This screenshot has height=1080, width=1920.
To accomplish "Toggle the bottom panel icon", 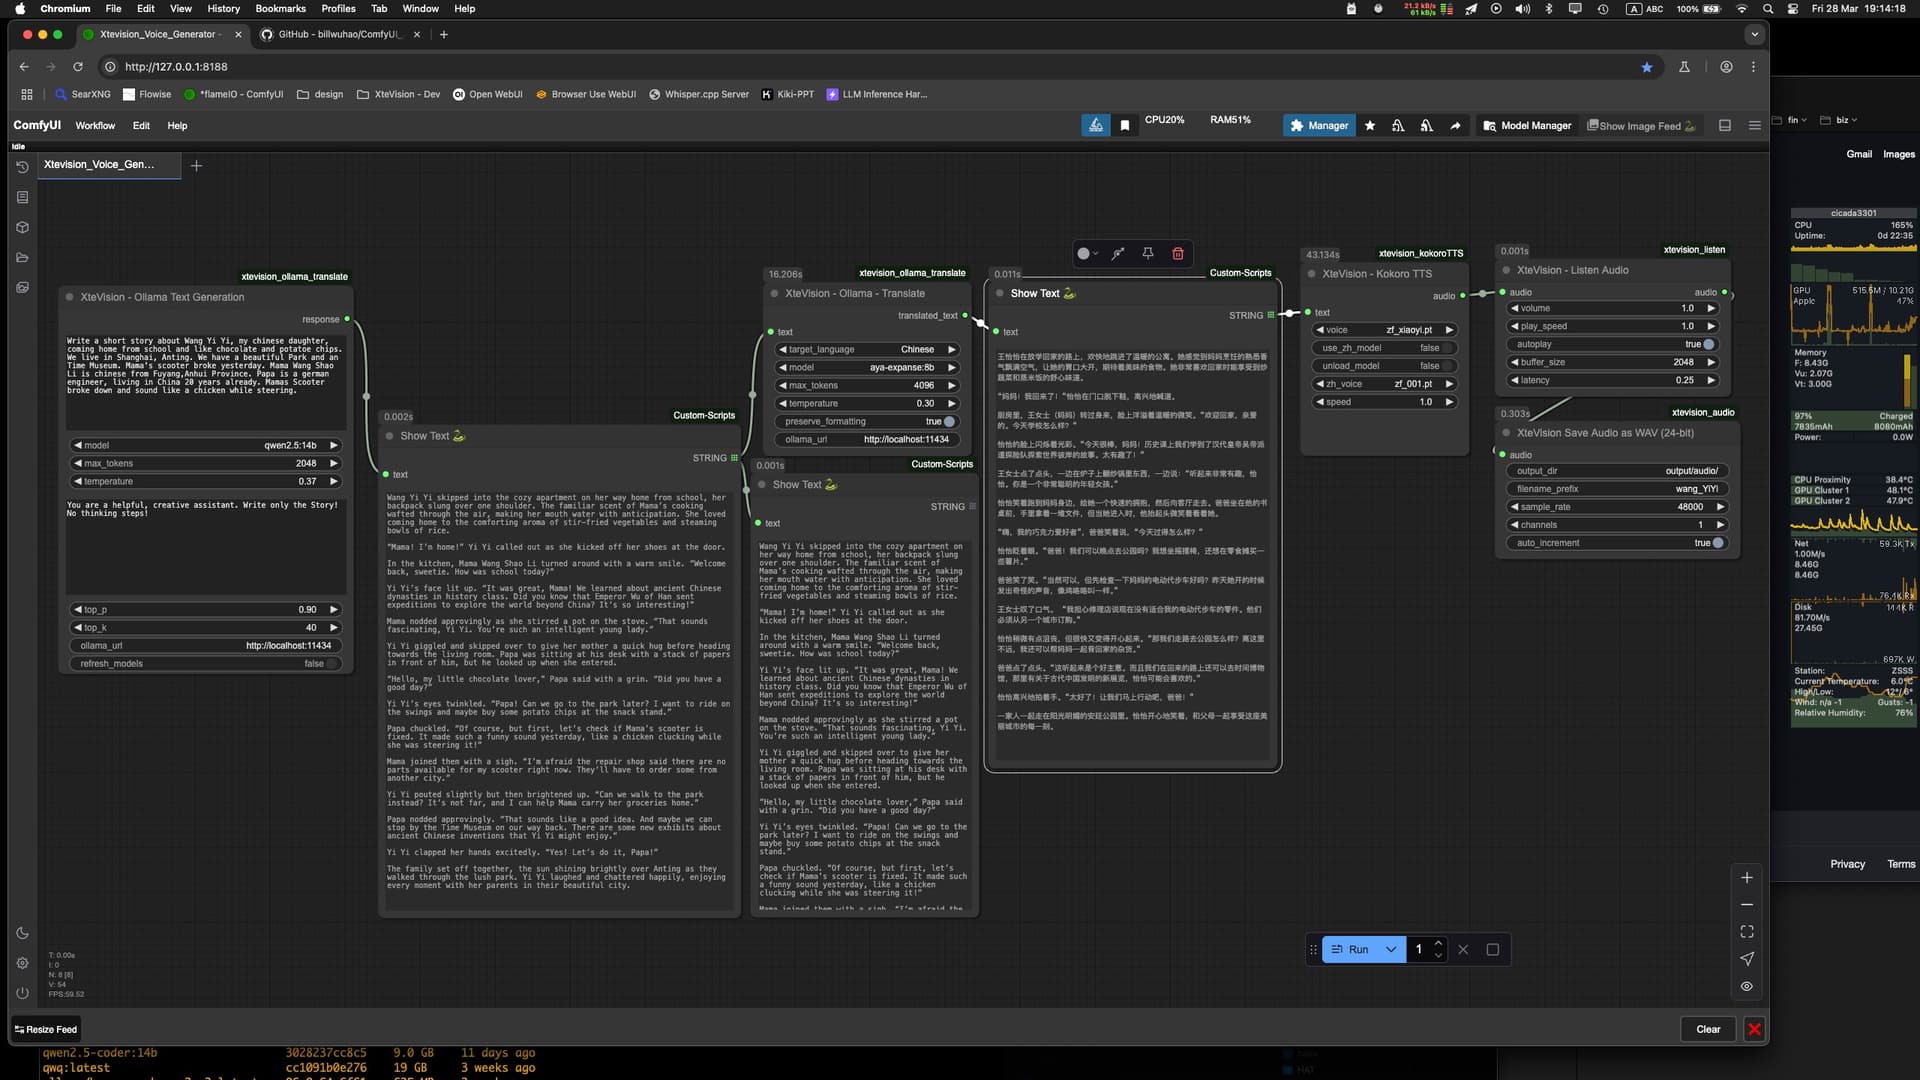I will coord(1725,126).
